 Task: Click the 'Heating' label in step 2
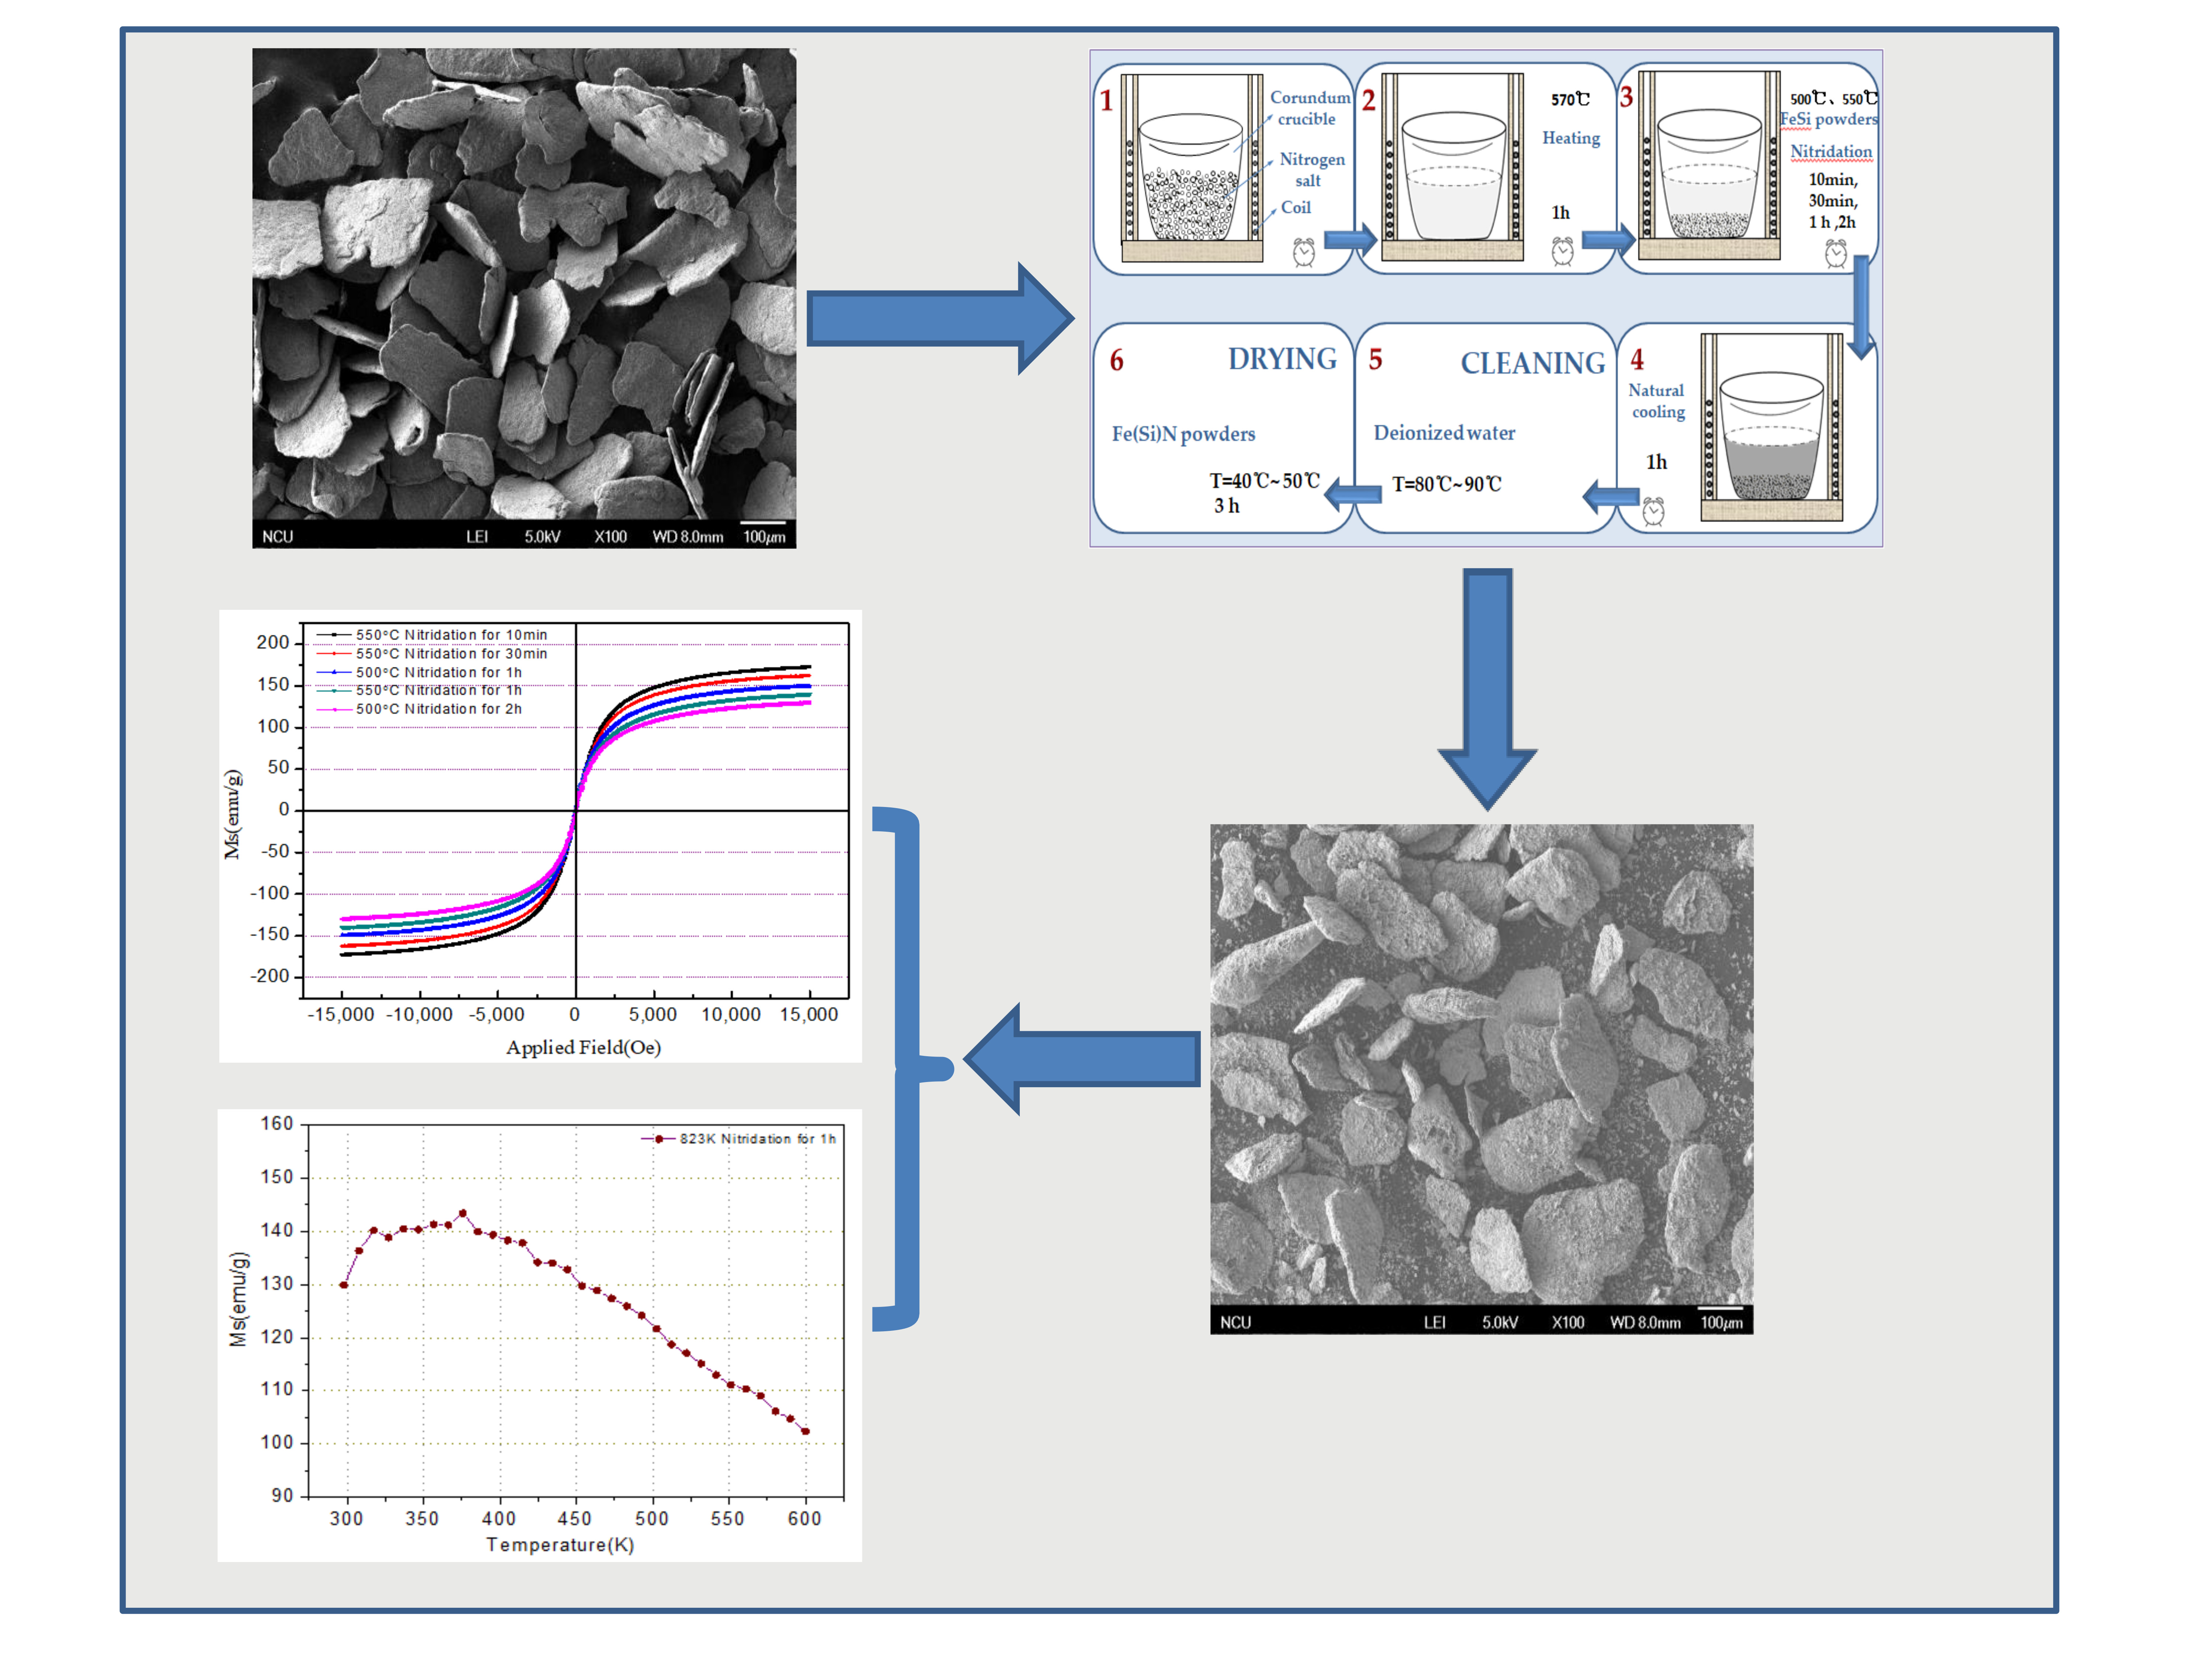(x=1570, y=138)
